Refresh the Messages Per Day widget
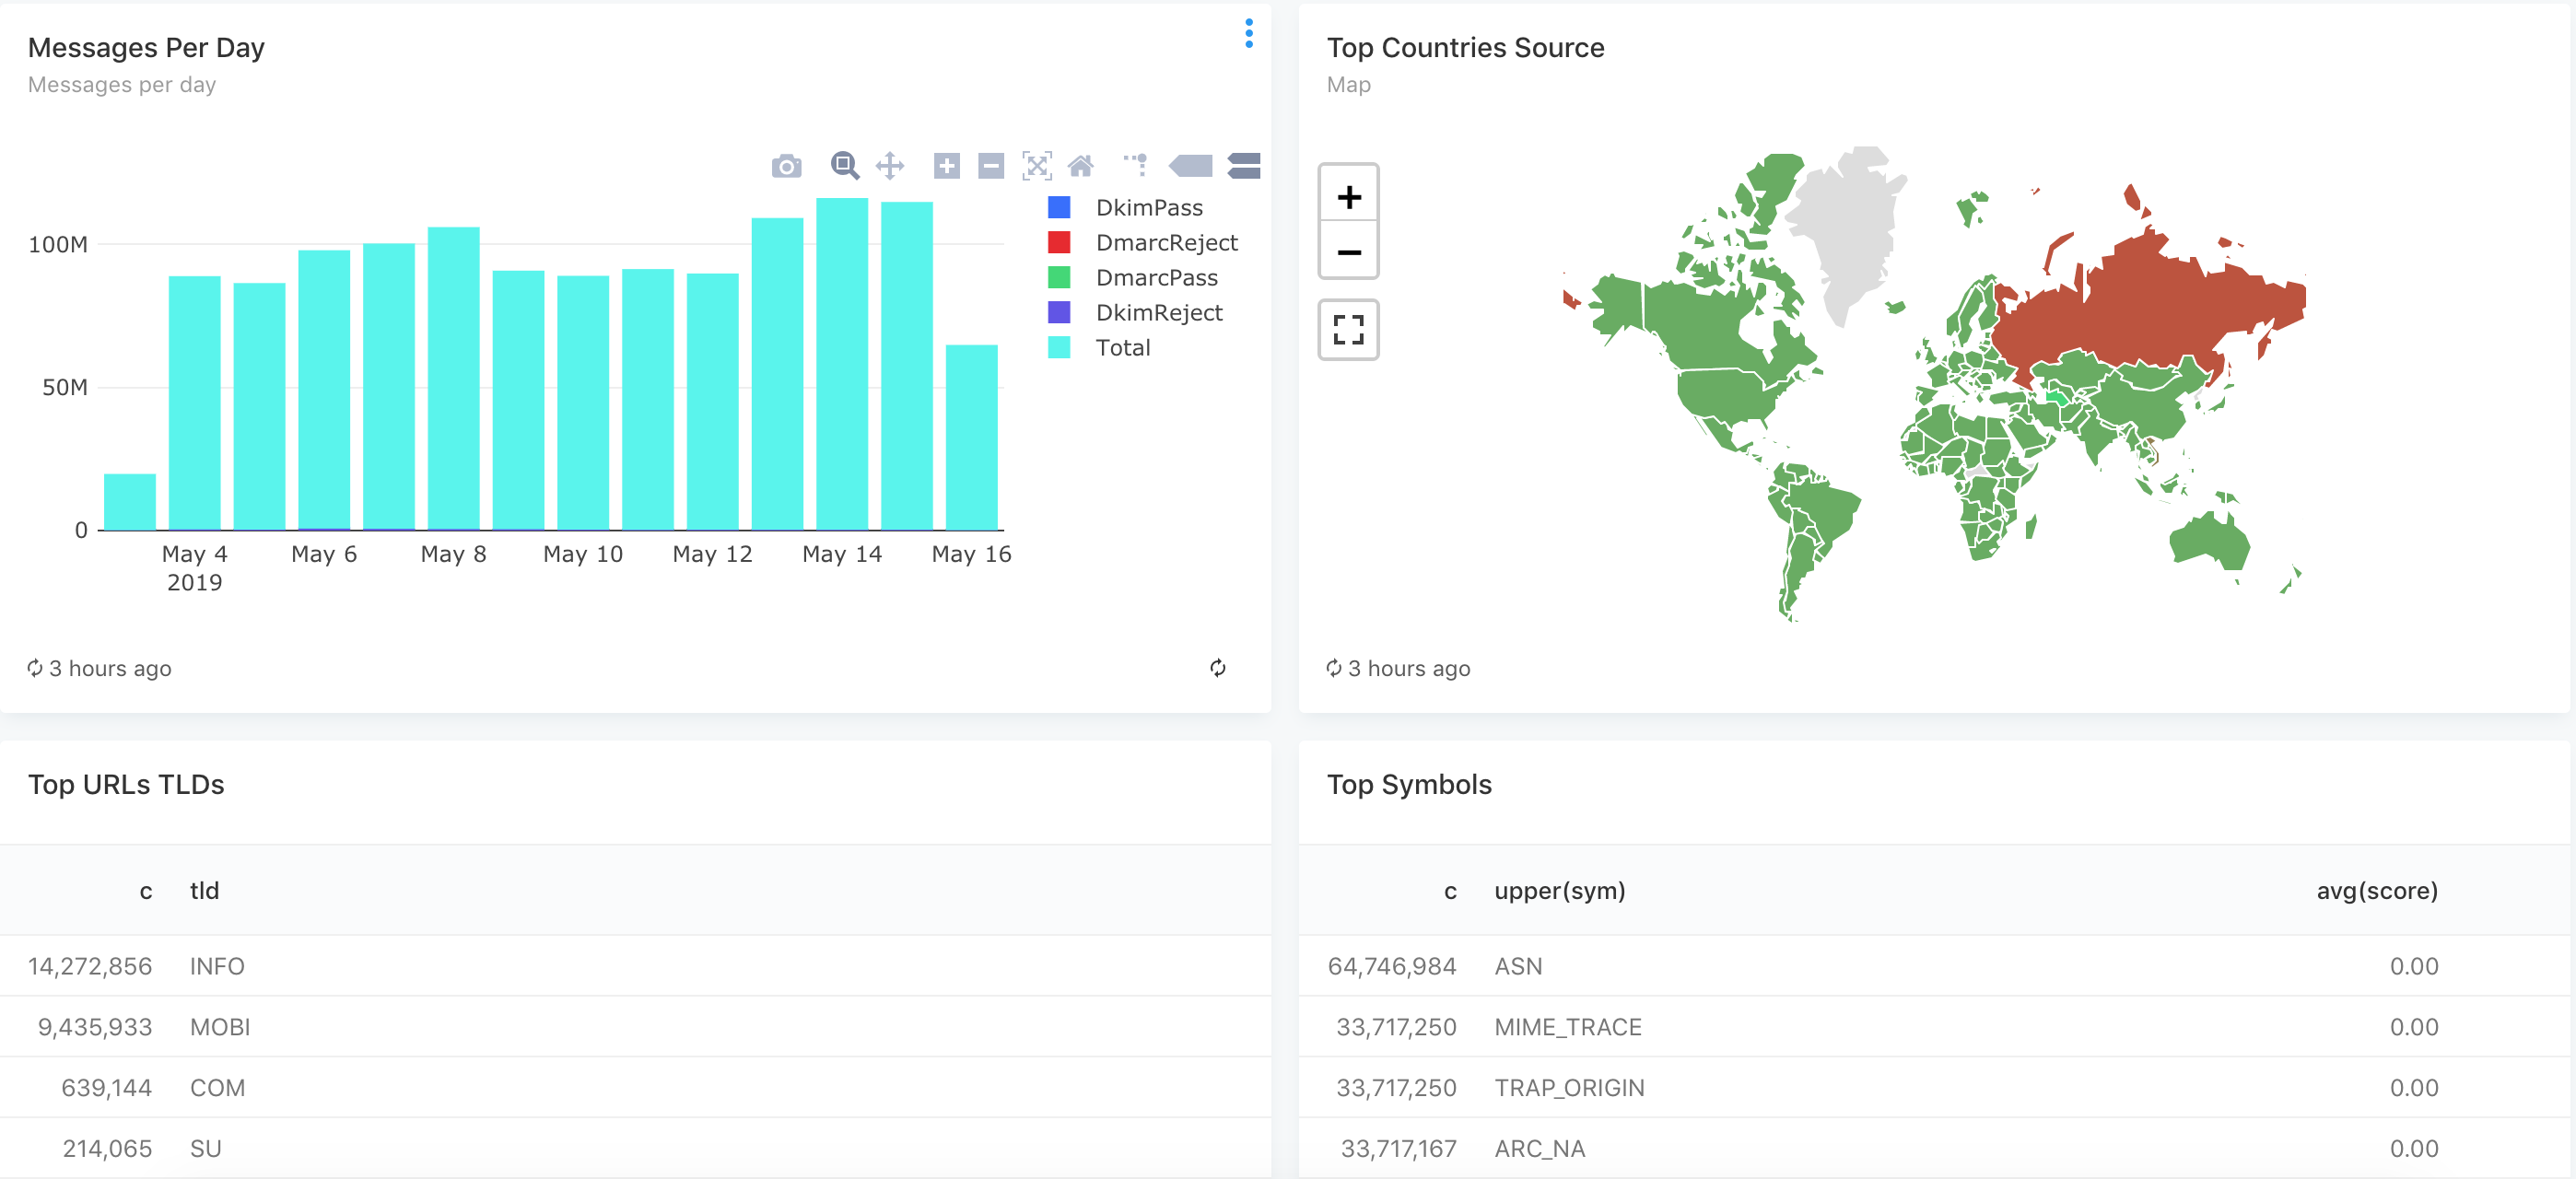 pos(1217,668)
